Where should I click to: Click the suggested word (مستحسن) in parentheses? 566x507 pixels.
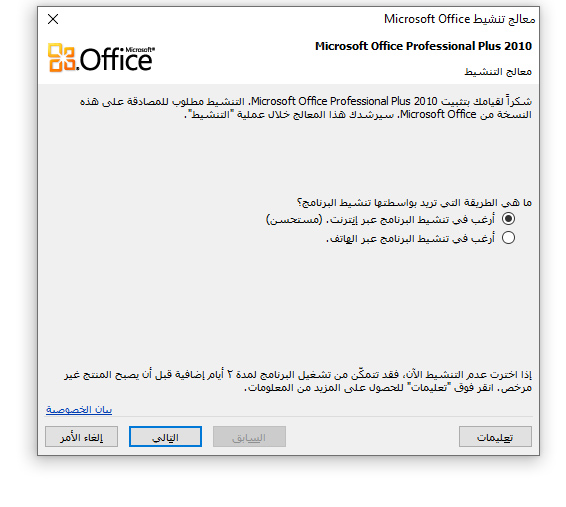click(294, 219)
